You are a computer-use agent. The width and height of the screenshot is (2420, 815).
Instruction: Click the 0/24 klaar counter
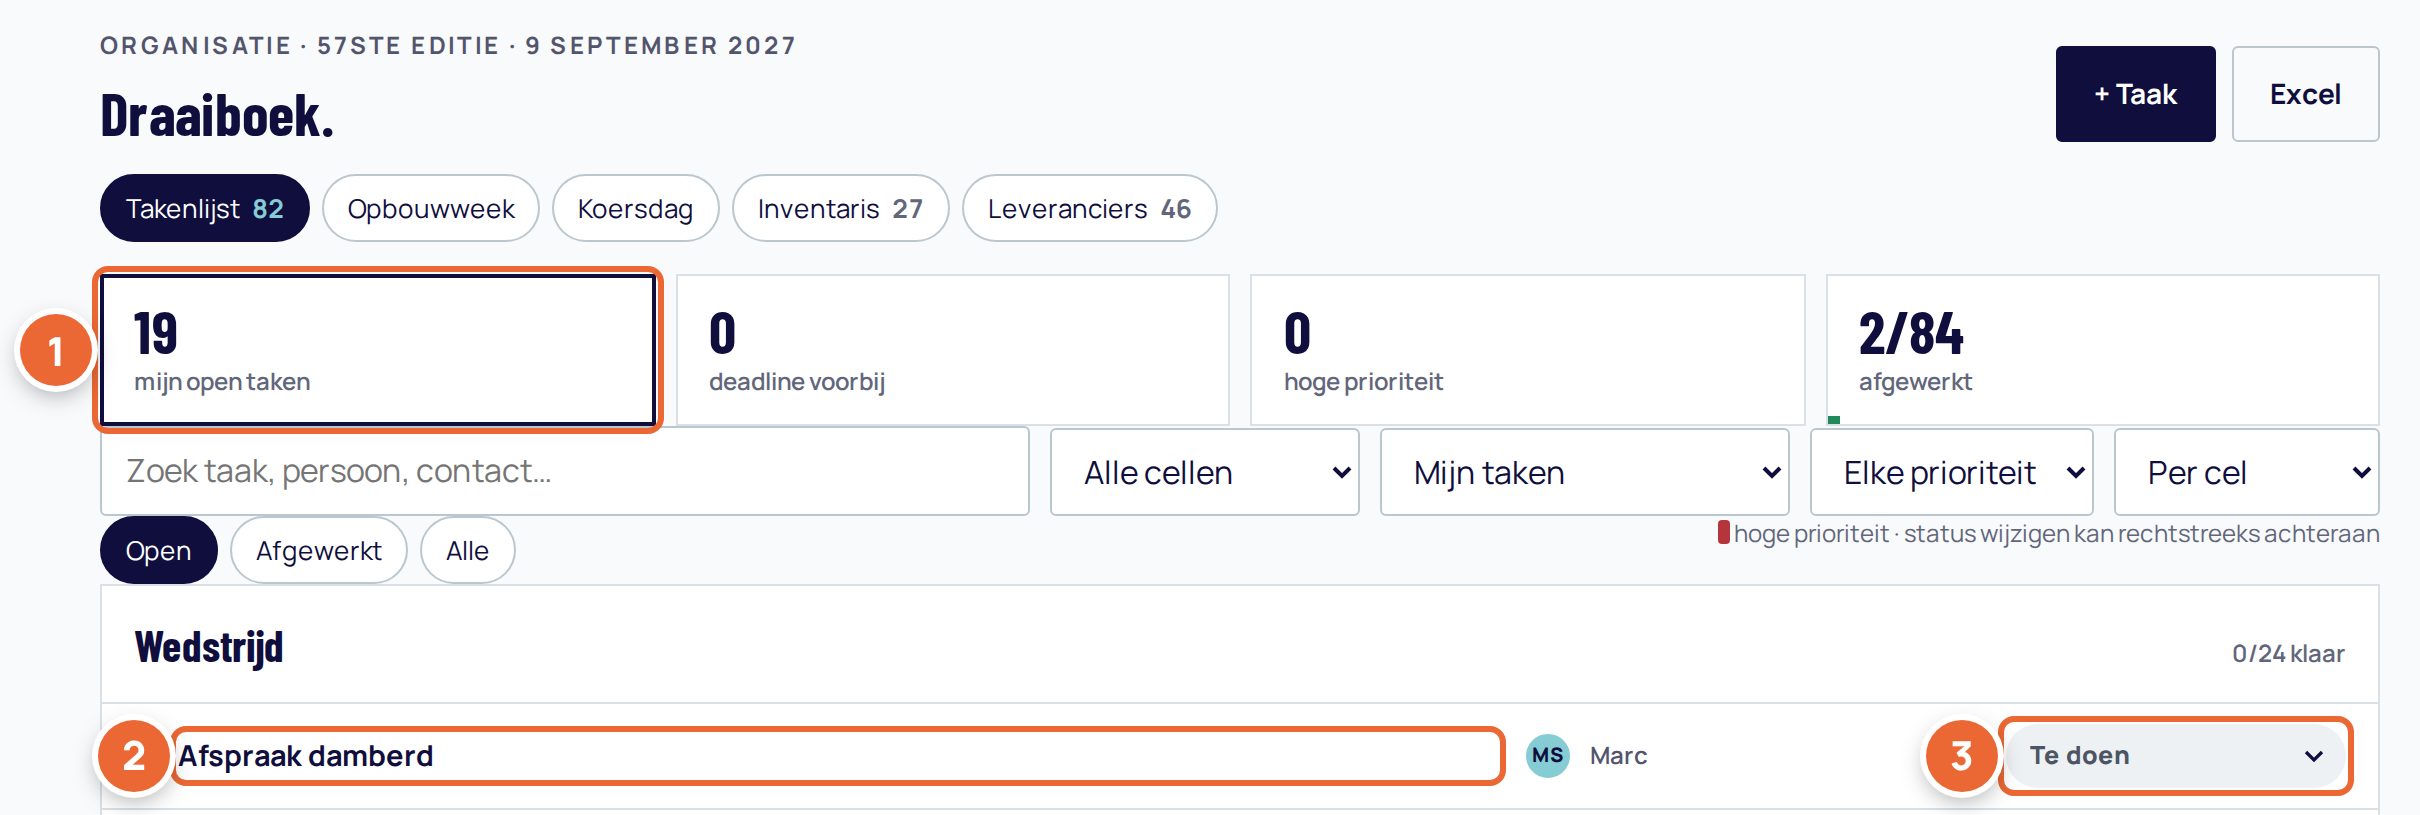(x=2288, y=653)
